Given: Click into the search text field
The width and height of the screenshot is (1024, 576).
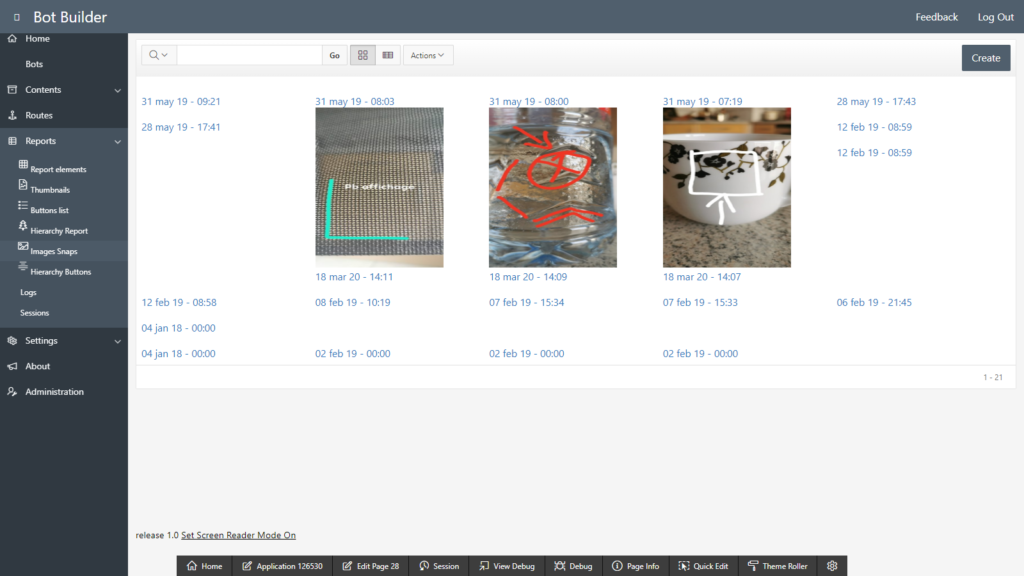Looking at the screenshot, I should click(249, 56).
